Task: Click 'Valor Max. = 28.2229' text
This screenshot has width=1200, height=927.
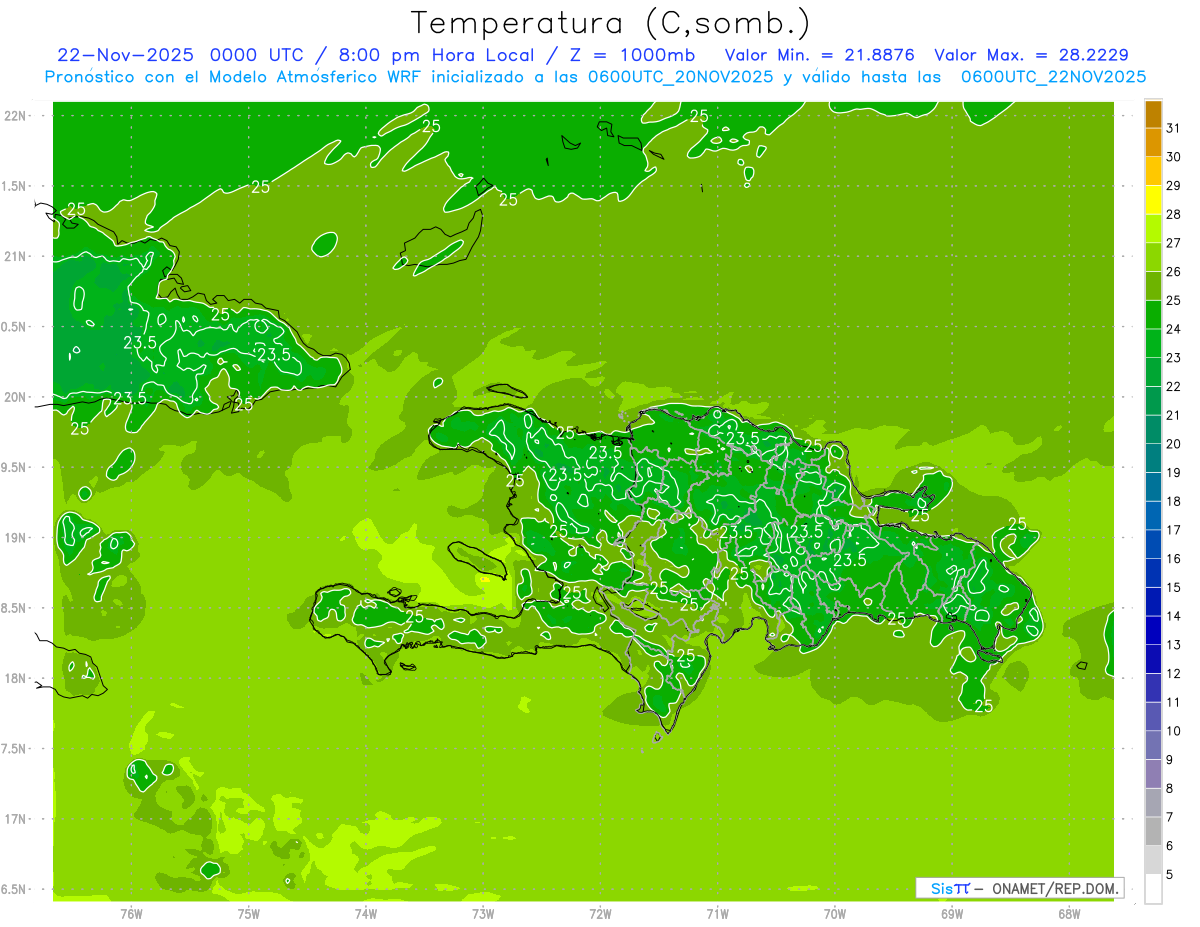Action: 1030,55
